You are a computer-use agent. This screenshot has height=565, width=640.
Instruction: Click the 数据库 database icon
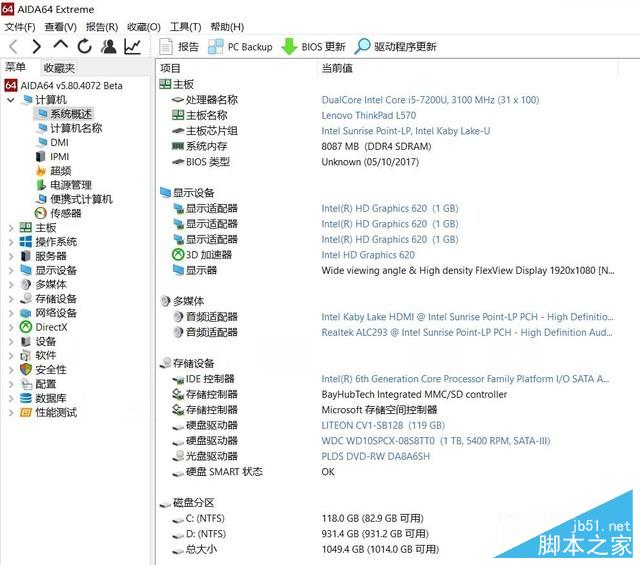(26, 398)
